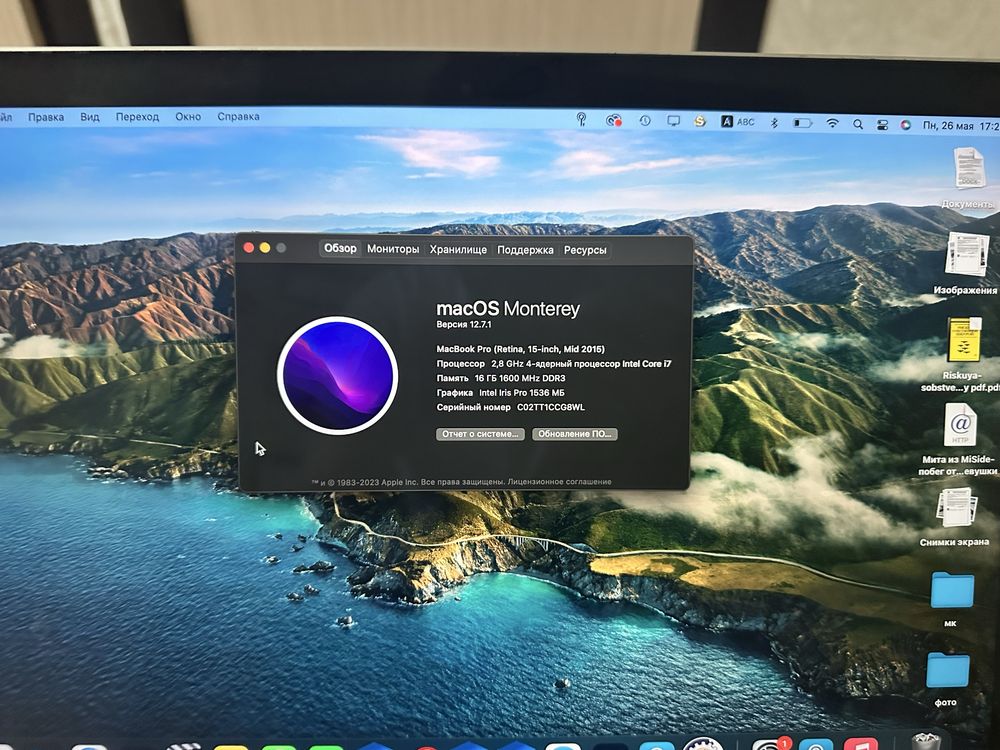Click the Версия 12.7.1 text
Image resolution: width=1000 pixels, height=750 pixels.
tap(464, 325)
